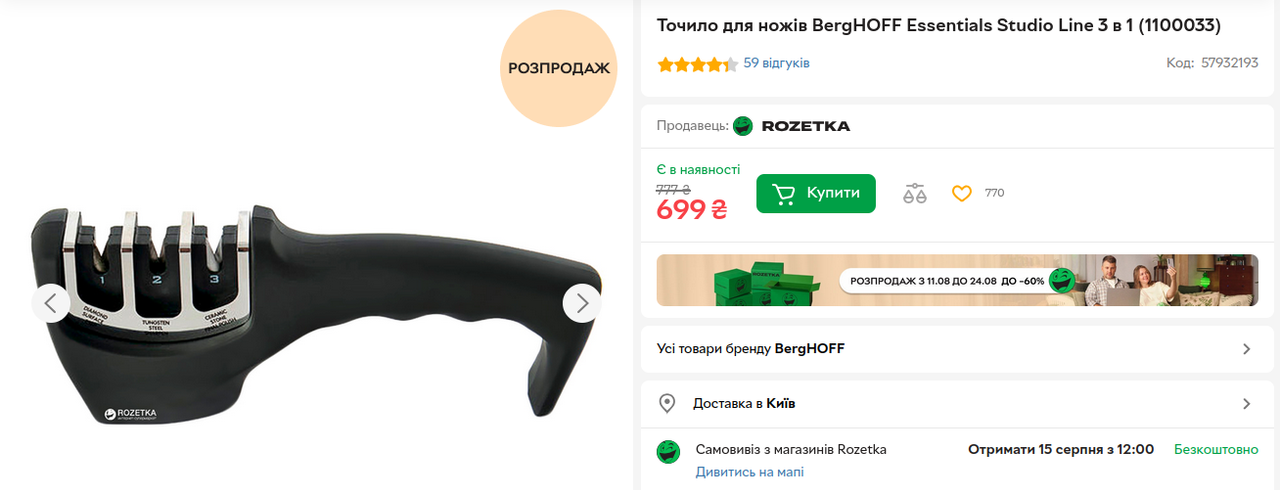Click the Rozetka seller logo icon
1280x490 pixels.
coord(743,126)
